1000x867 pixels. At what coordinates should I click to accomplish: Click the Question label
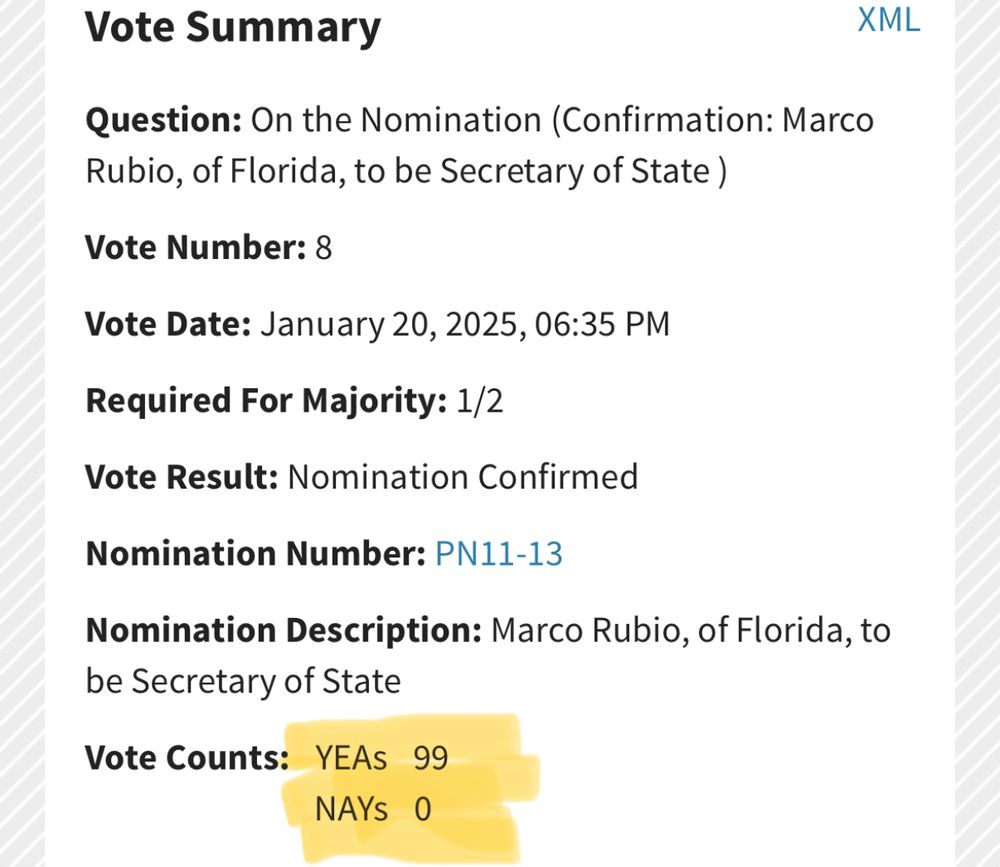click(164, 121)
